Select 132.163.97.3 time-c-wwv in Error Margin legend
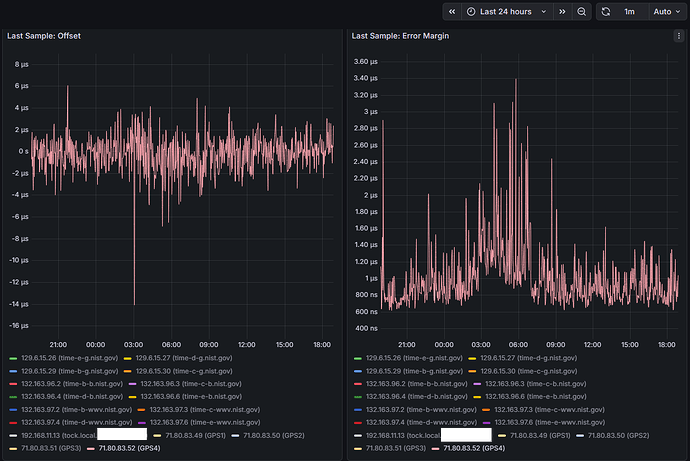Image resolution: width=690 pixels, height=461 pixels. [x=549, y=410]
